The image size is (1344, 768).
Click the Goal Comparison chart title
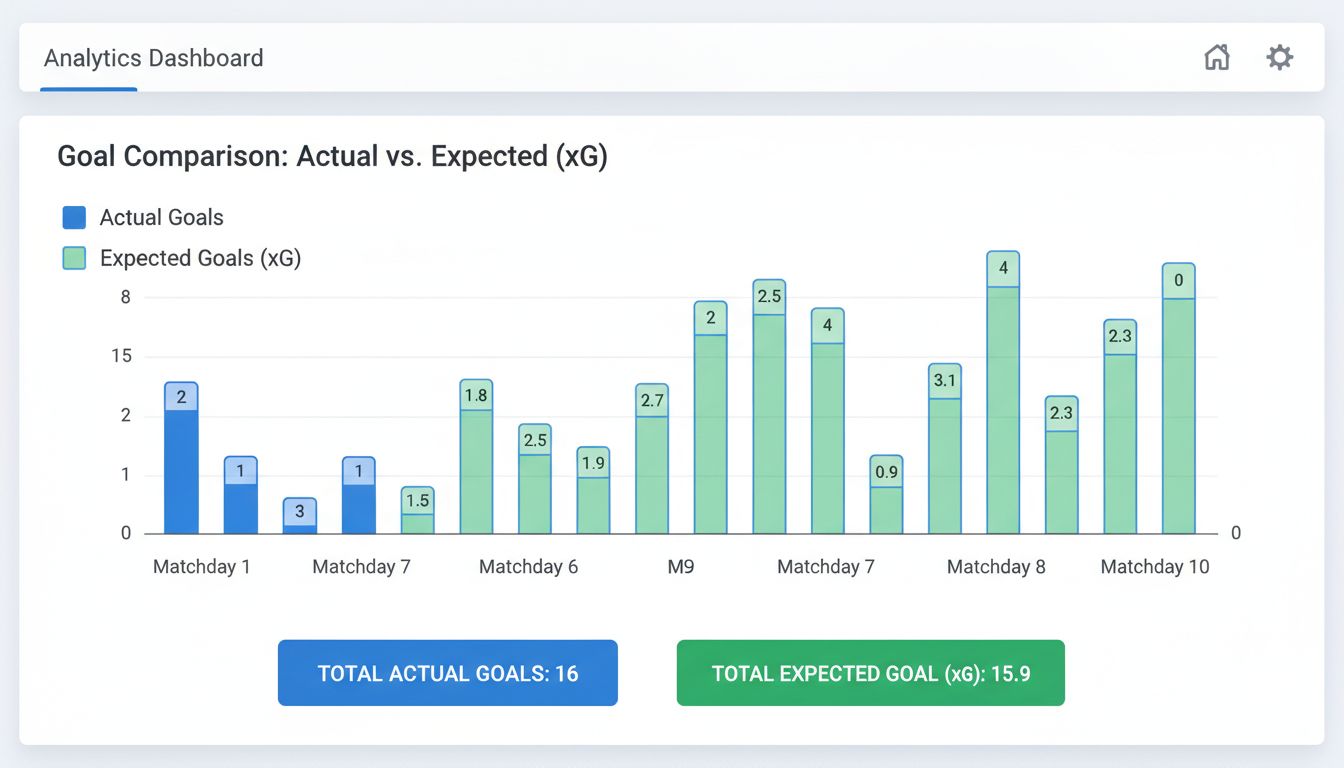[332, 157]
